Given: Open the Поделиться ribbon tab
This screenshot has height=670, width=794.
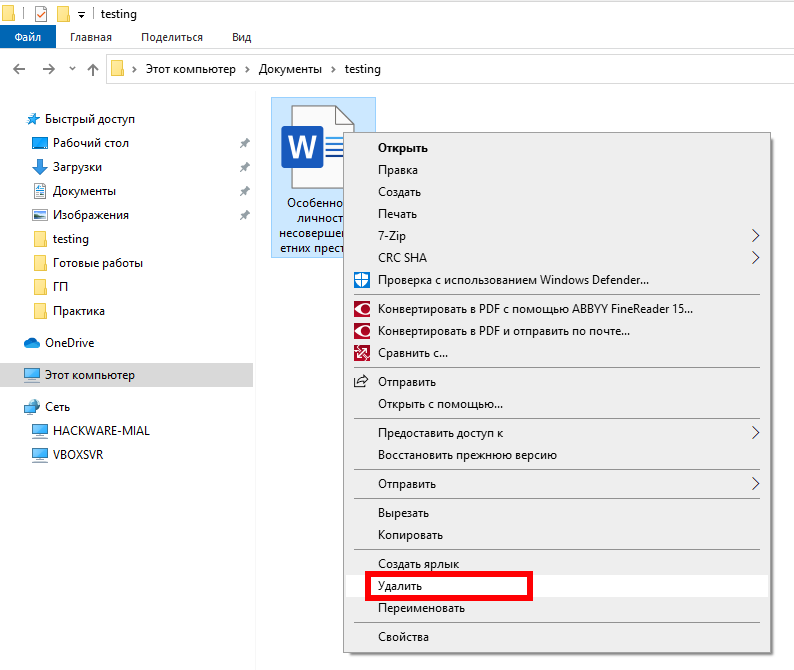Looking at the screenshot, I should 172,37.
